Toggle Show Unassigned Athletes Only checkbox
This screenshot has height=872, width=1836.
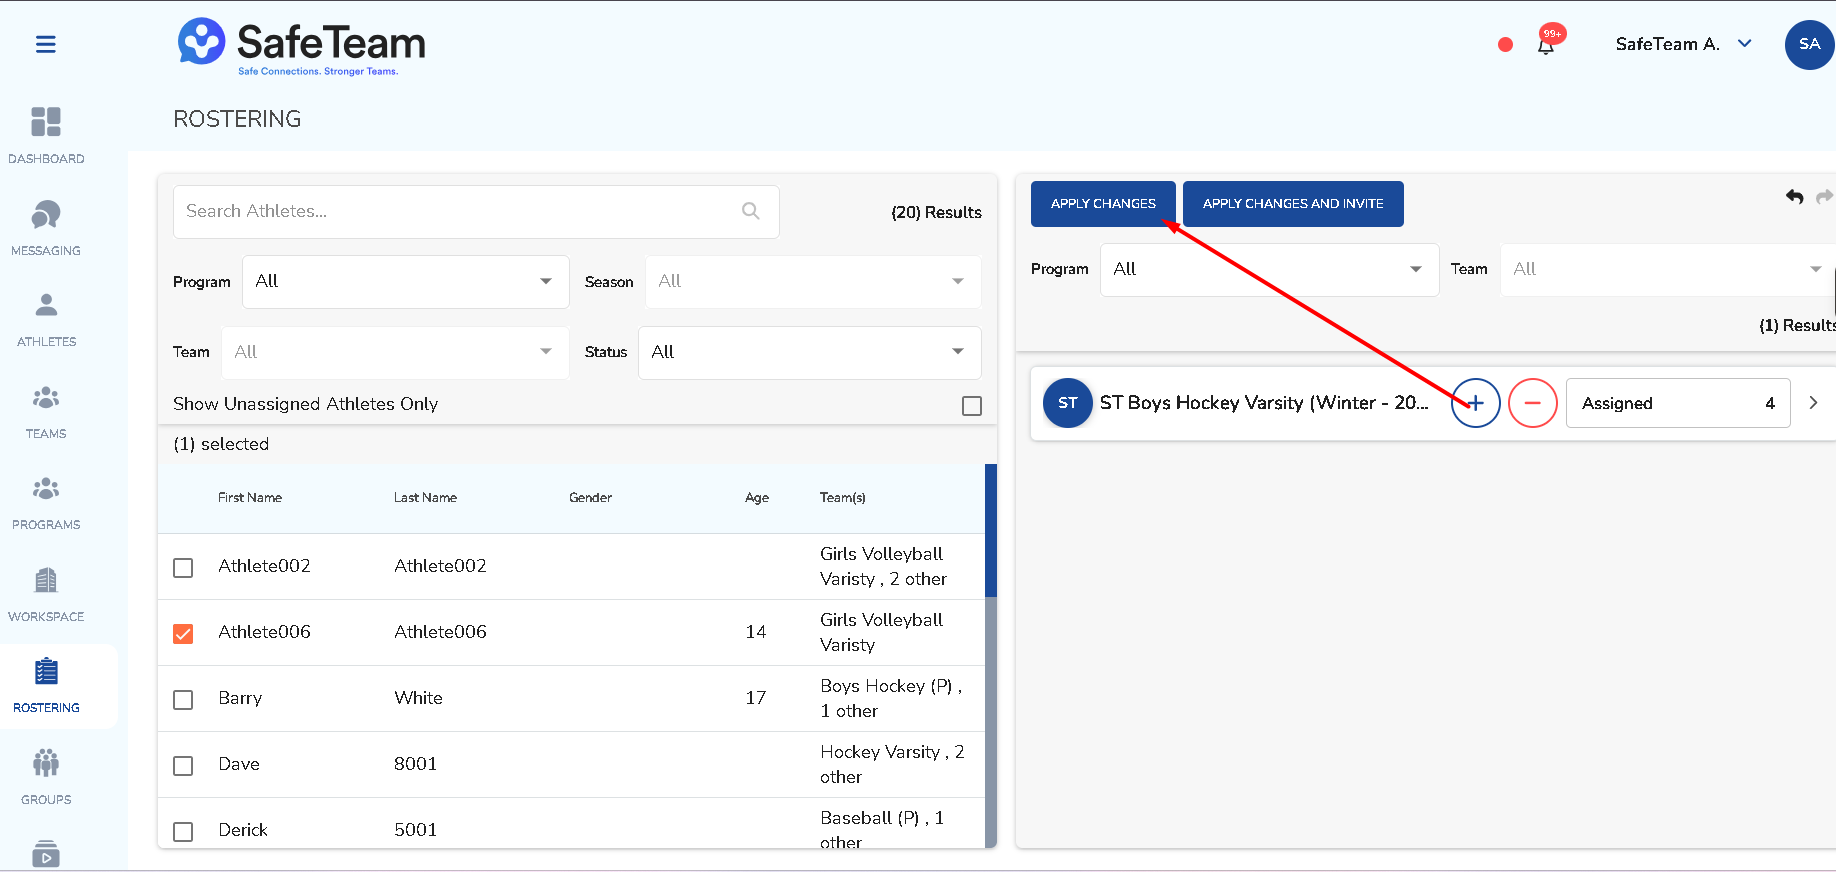coord(972,406)
